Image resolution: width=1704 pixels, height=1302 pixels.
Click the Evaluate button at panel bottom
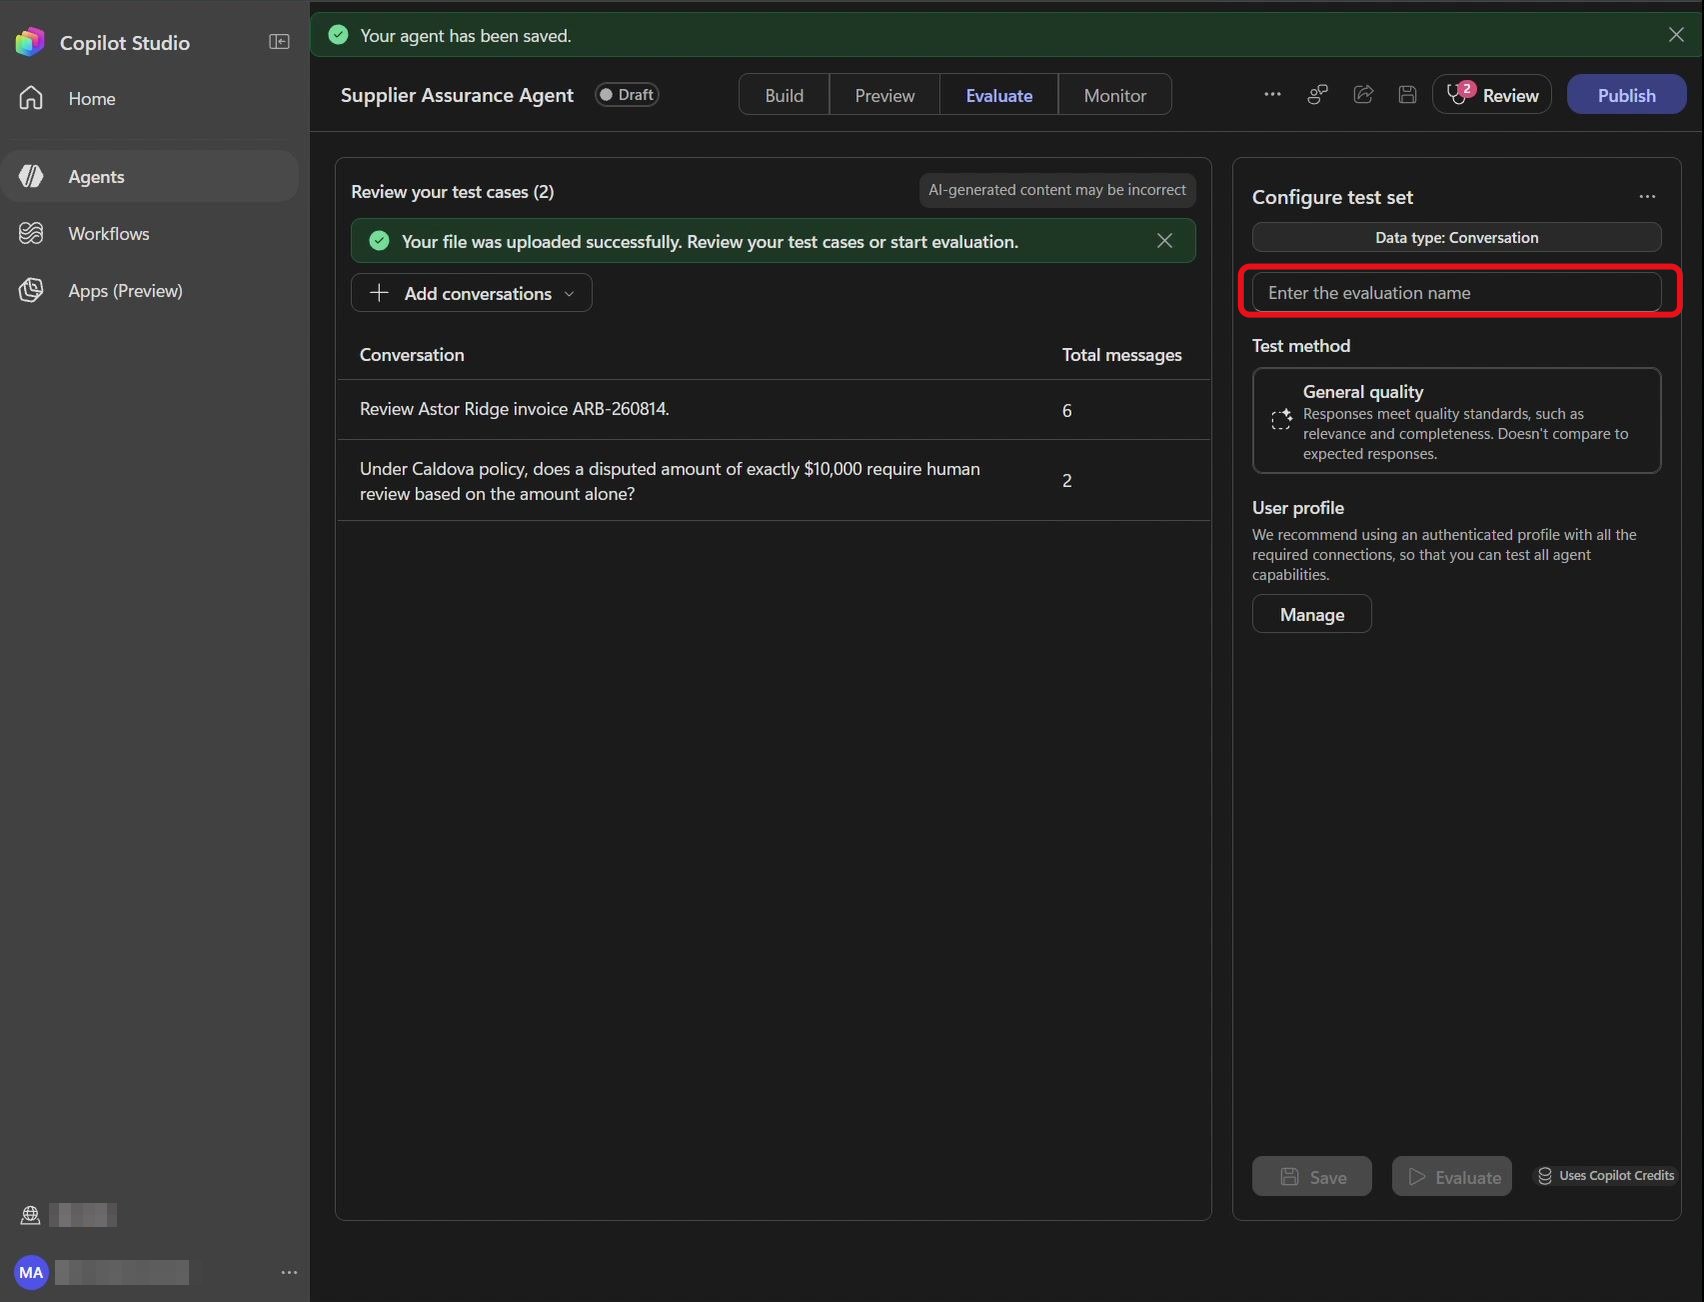click(1451, 1177)
